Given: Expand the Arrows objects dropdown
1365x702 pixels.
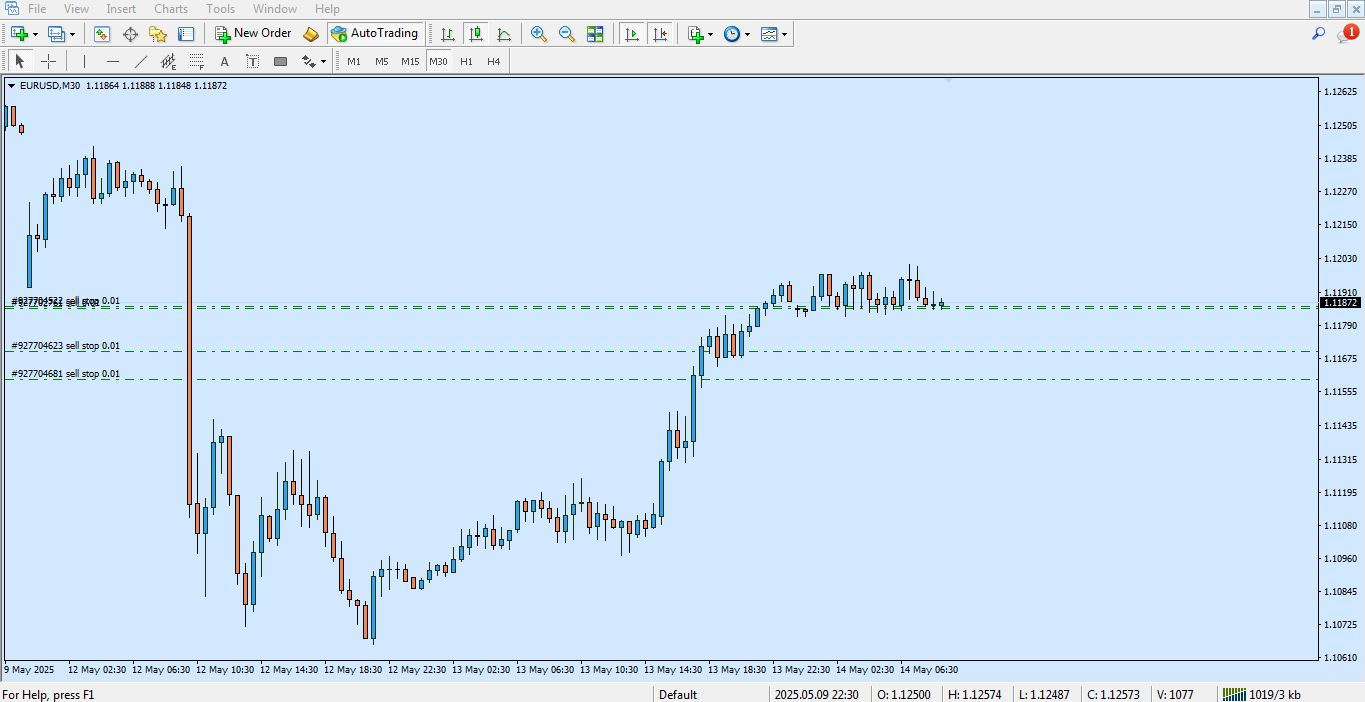Looking at the screenshot, I should pyautogui.click(x=324, y=61).
